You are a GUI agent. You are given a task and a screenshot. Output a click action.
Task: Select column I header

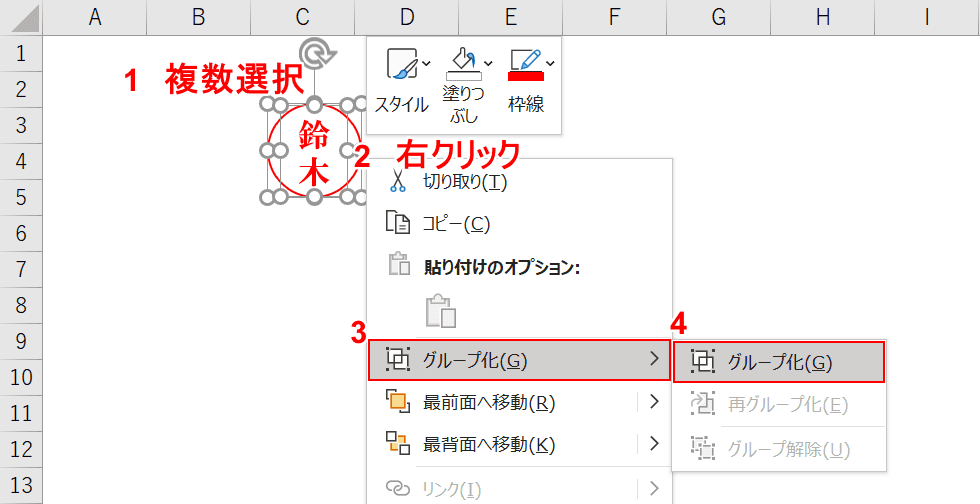pos(928,18)
